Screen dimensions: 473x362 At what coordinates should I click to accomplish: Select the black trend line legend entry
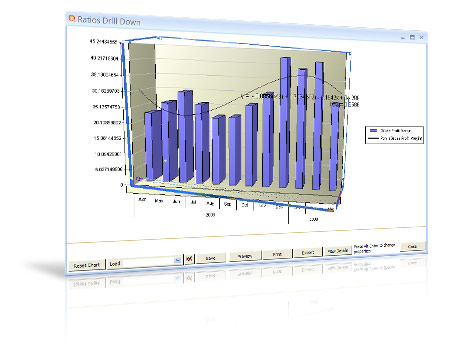395,138
